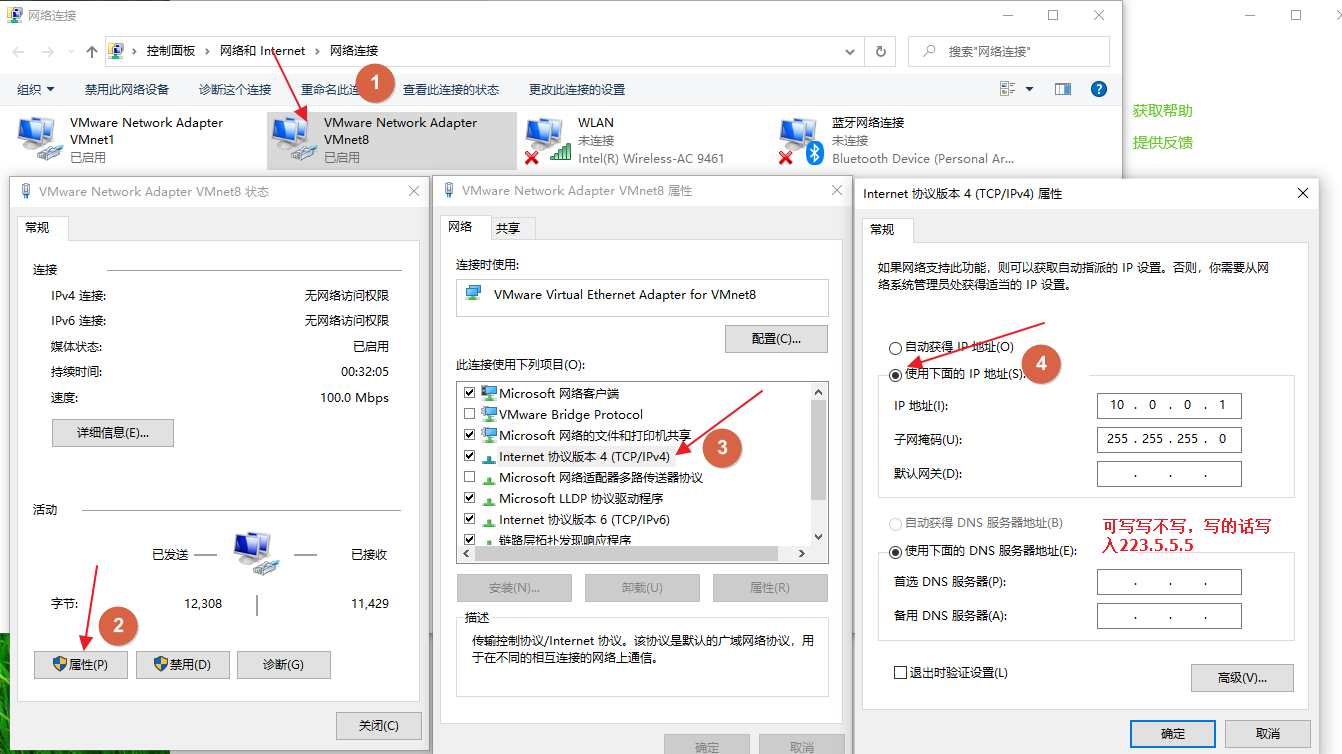Toggle Microsoft 网络的文件和打印机共享 checkbox
The height and width of the screenshot is (754, 1342).
point(470,435)
